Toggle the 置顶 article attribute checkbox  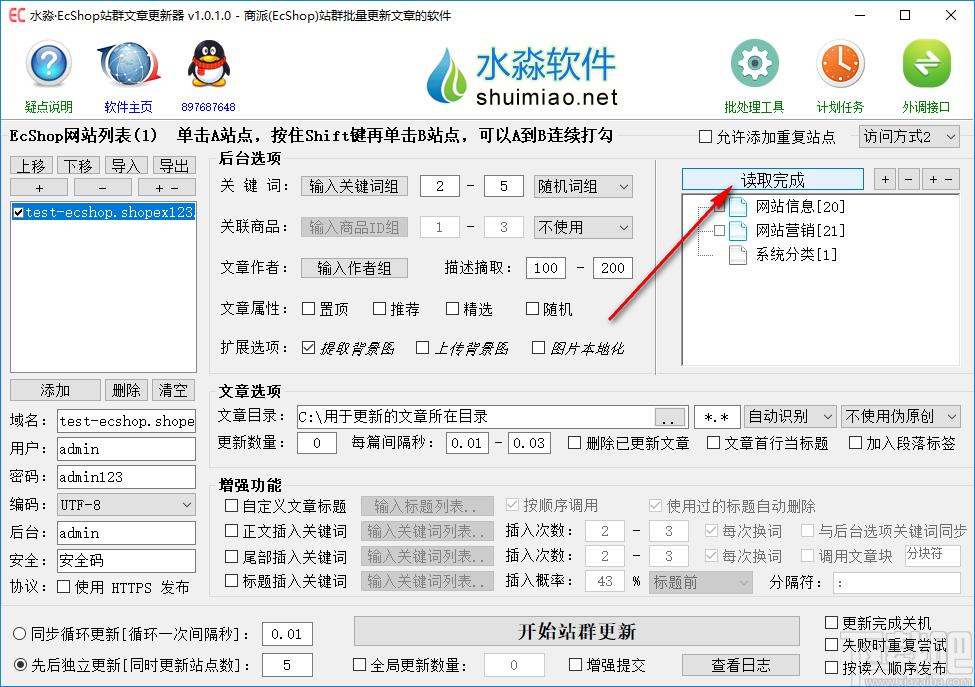point(308,308)
